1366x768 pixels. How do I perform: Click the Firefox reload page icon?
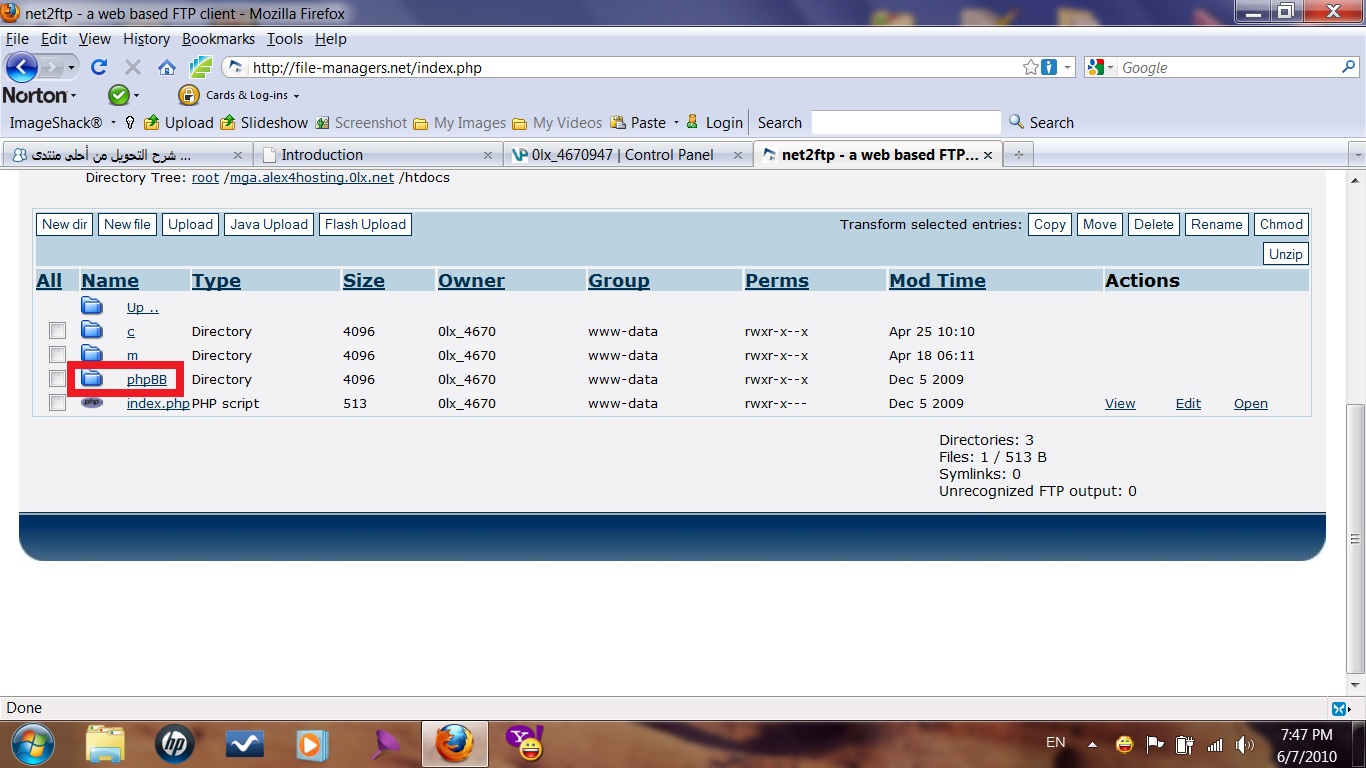point(98,67)
